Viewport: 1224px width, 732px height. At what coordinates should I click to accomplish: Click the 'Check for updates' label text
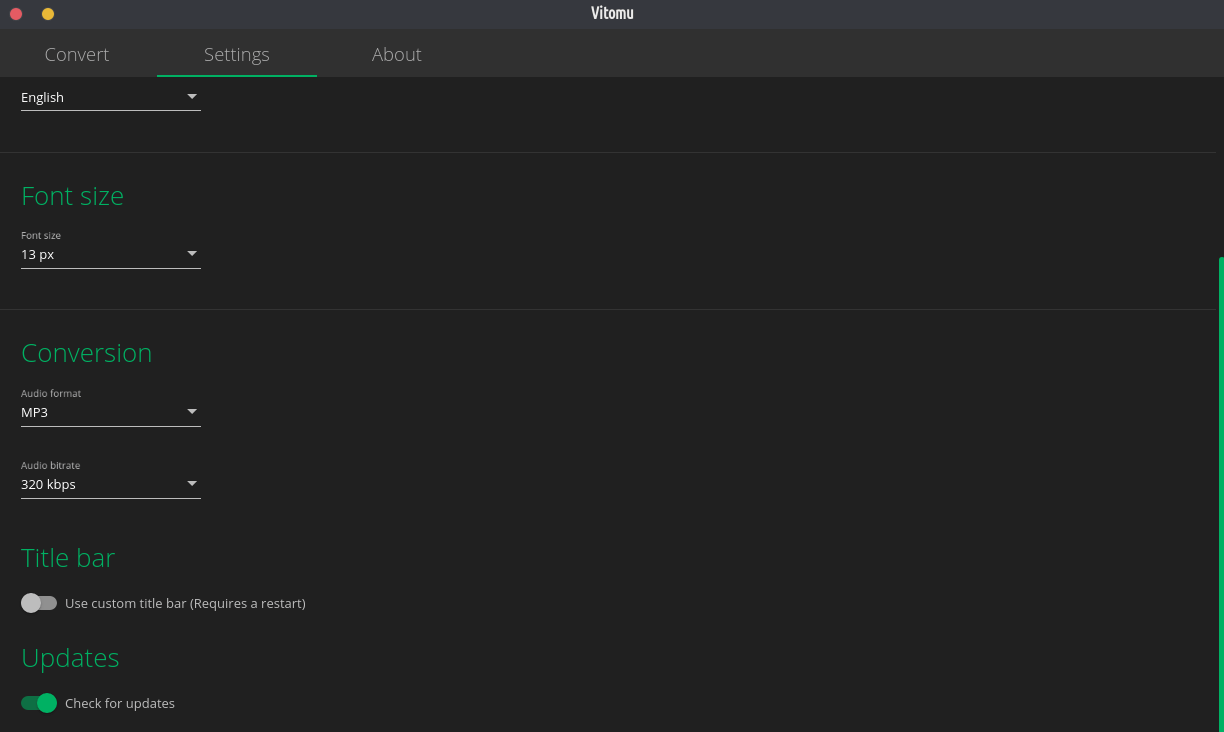click(x=120, y=703)
